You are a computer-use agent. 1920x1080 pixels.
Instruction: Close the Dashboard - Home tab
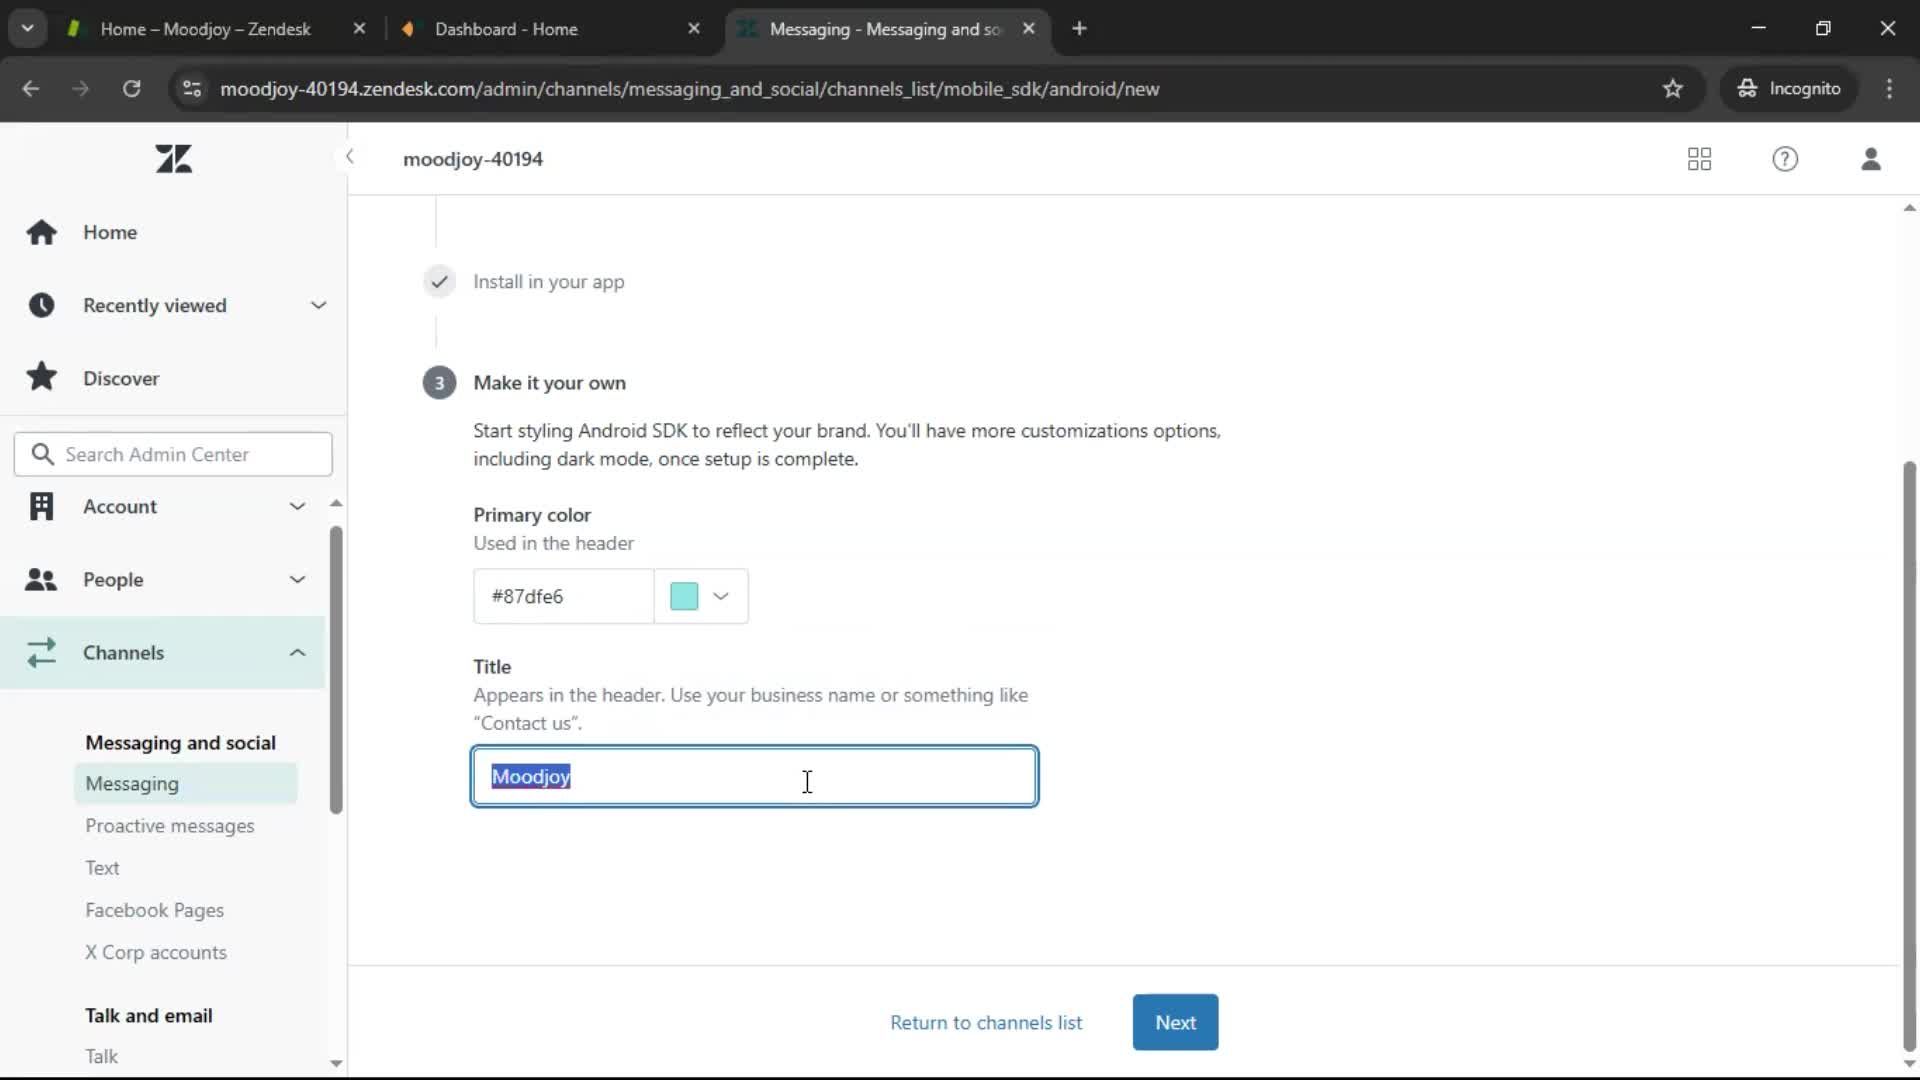(x=694, y=29)
